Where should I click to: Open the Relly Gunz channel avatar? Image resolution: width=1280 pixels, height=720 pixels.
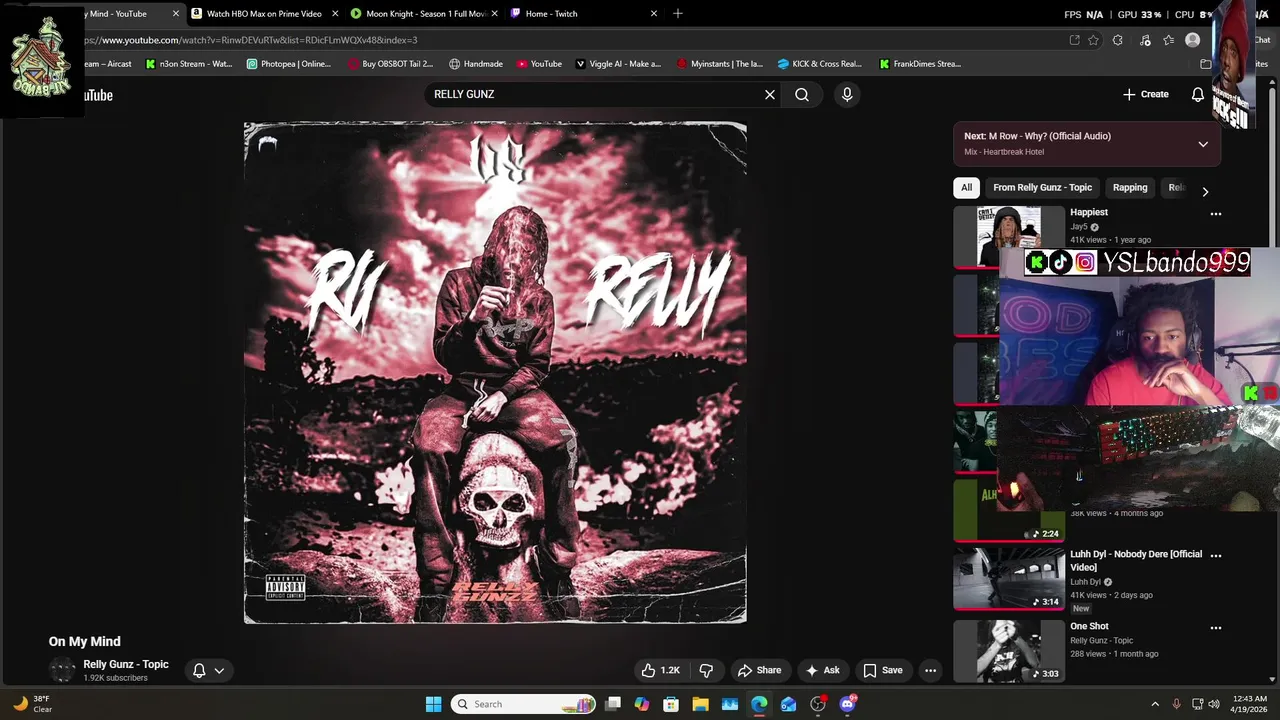[63, 670]
